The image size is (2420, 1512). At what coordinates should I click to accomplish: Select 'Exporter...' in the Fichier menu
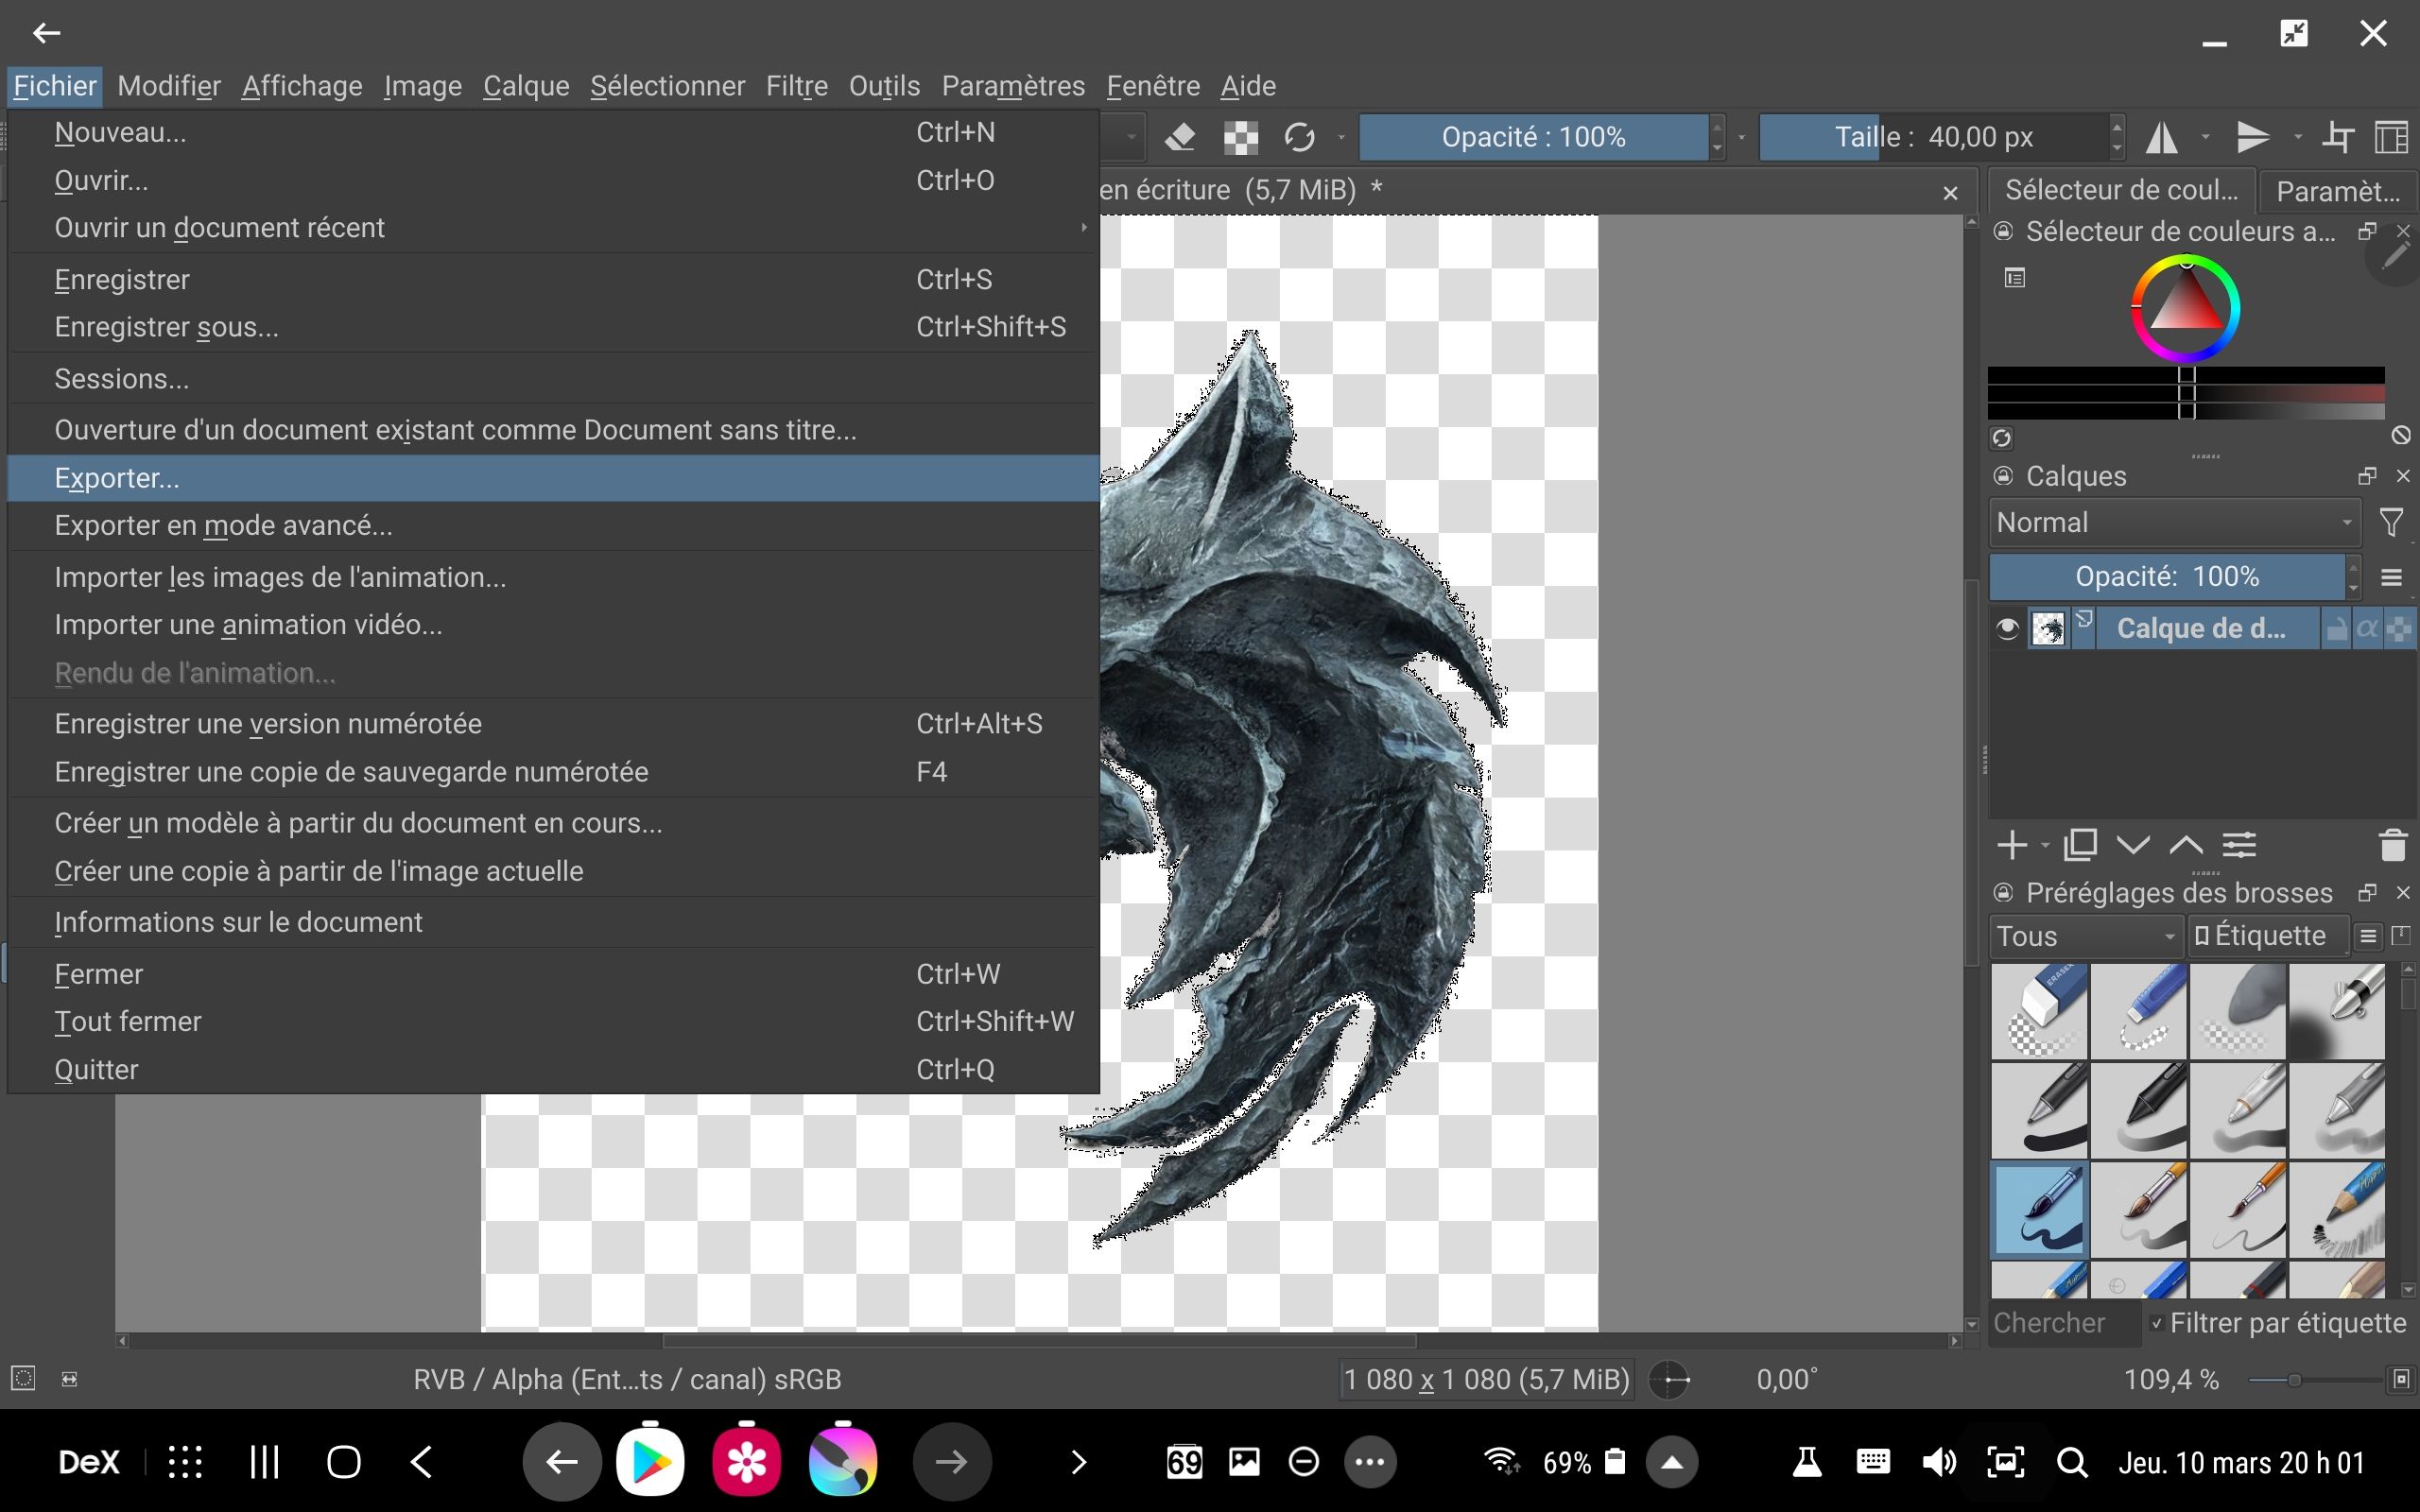point(116,477)
